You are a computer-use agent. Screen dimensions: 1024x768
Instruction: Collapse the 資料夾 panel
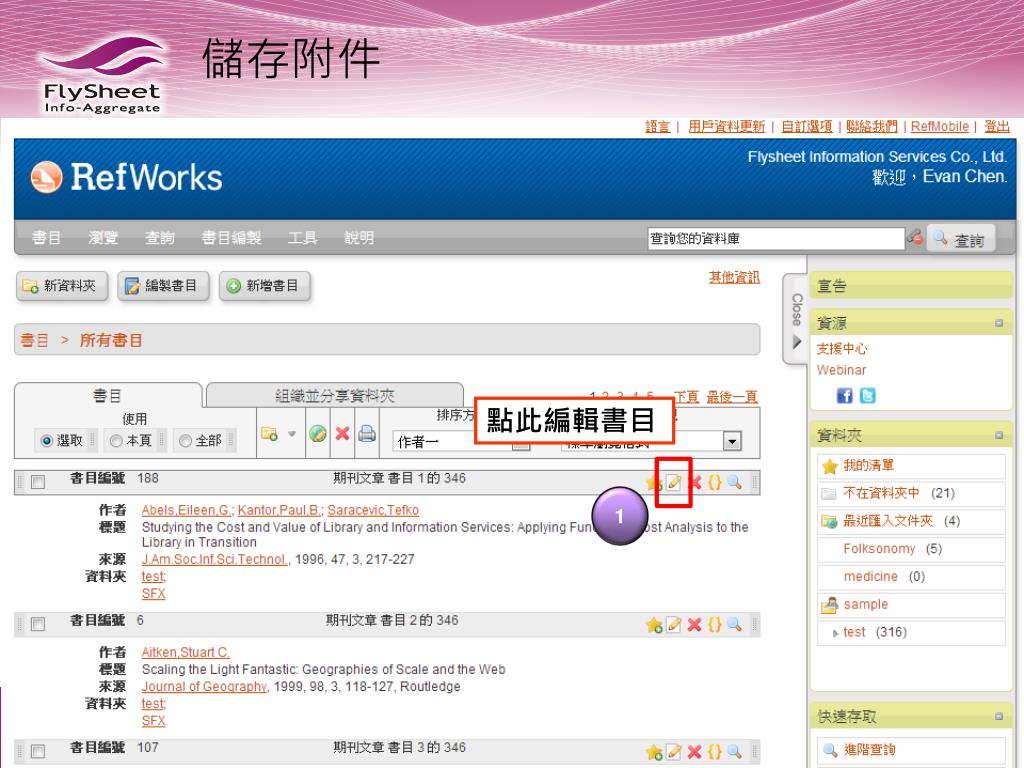point(999,435)
